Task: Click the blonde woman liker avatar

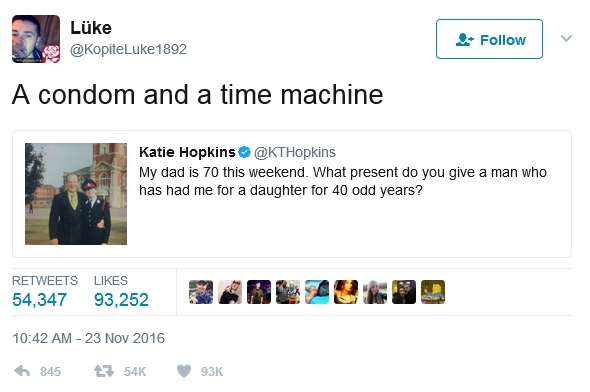Action: click(x=375, y=292)
